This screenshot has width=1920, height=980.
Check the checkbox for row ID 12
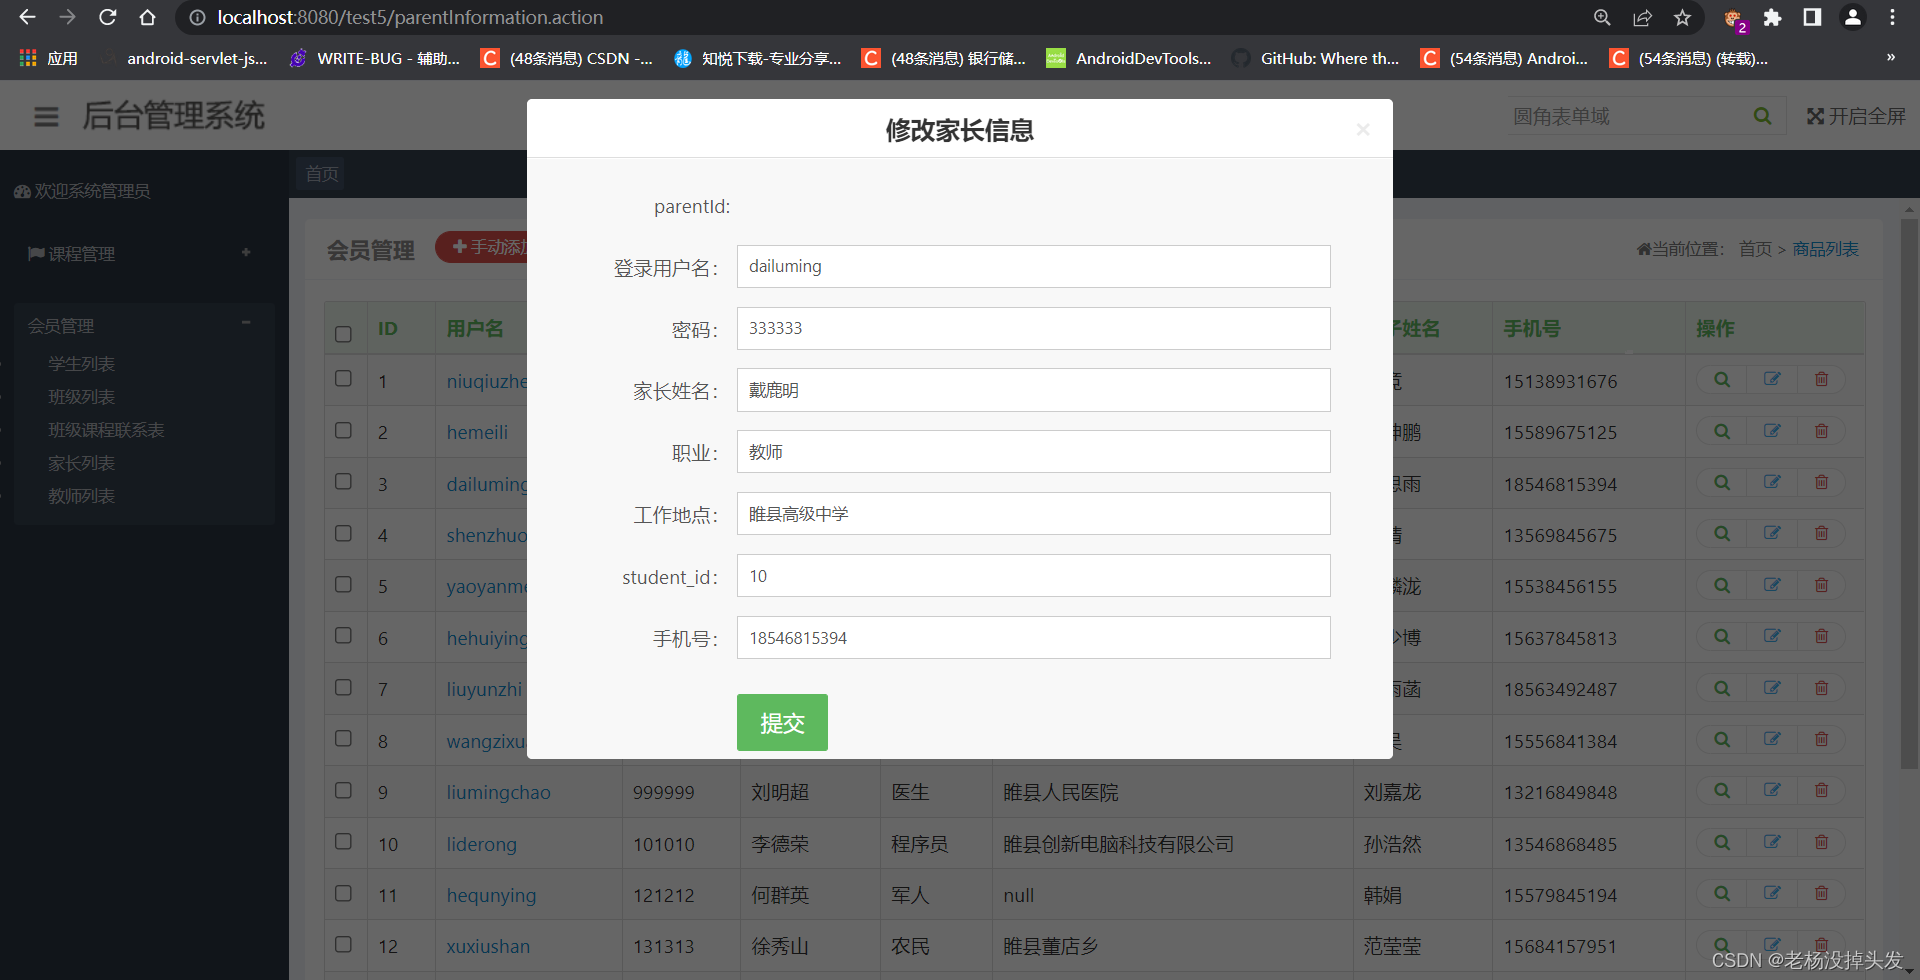[x=343, y=944]
